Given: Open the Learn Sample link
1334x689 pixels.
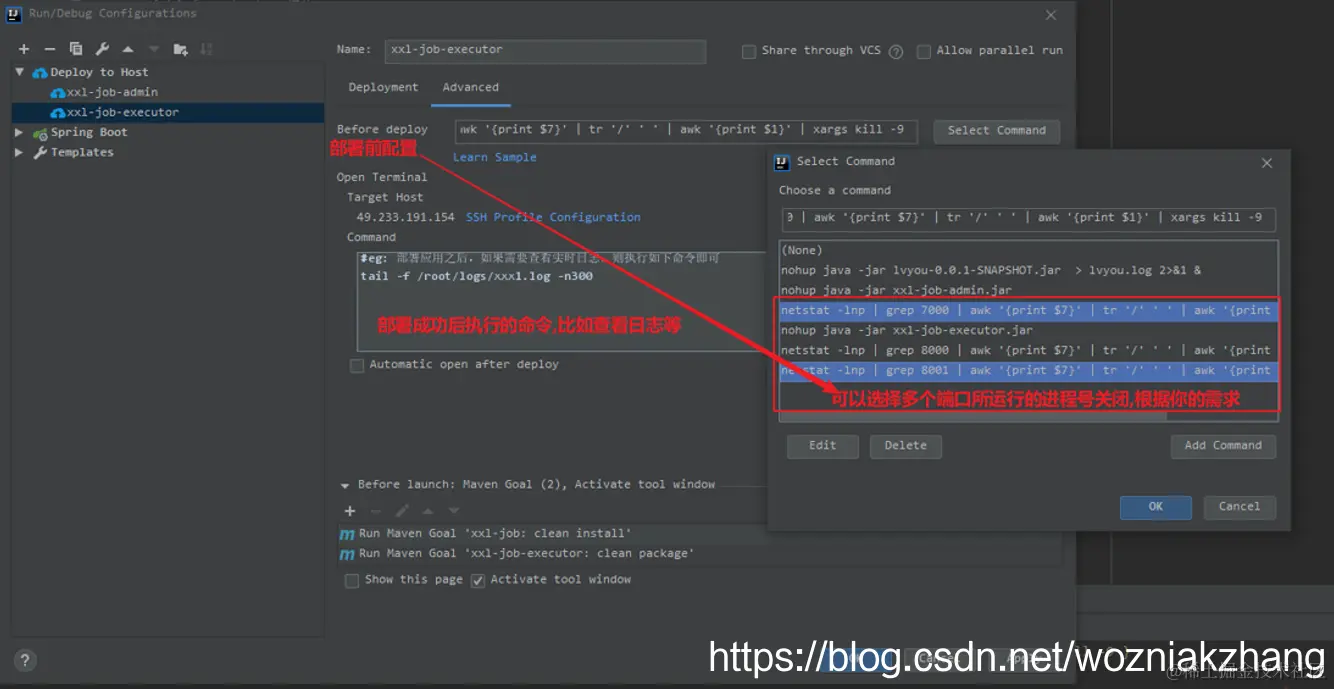Looking at the screenshot, I should point(495,157).
